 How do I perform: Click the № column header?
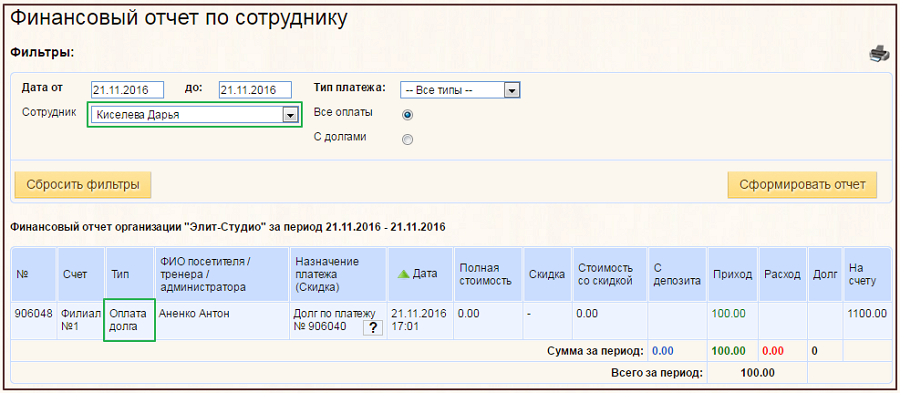33,274
